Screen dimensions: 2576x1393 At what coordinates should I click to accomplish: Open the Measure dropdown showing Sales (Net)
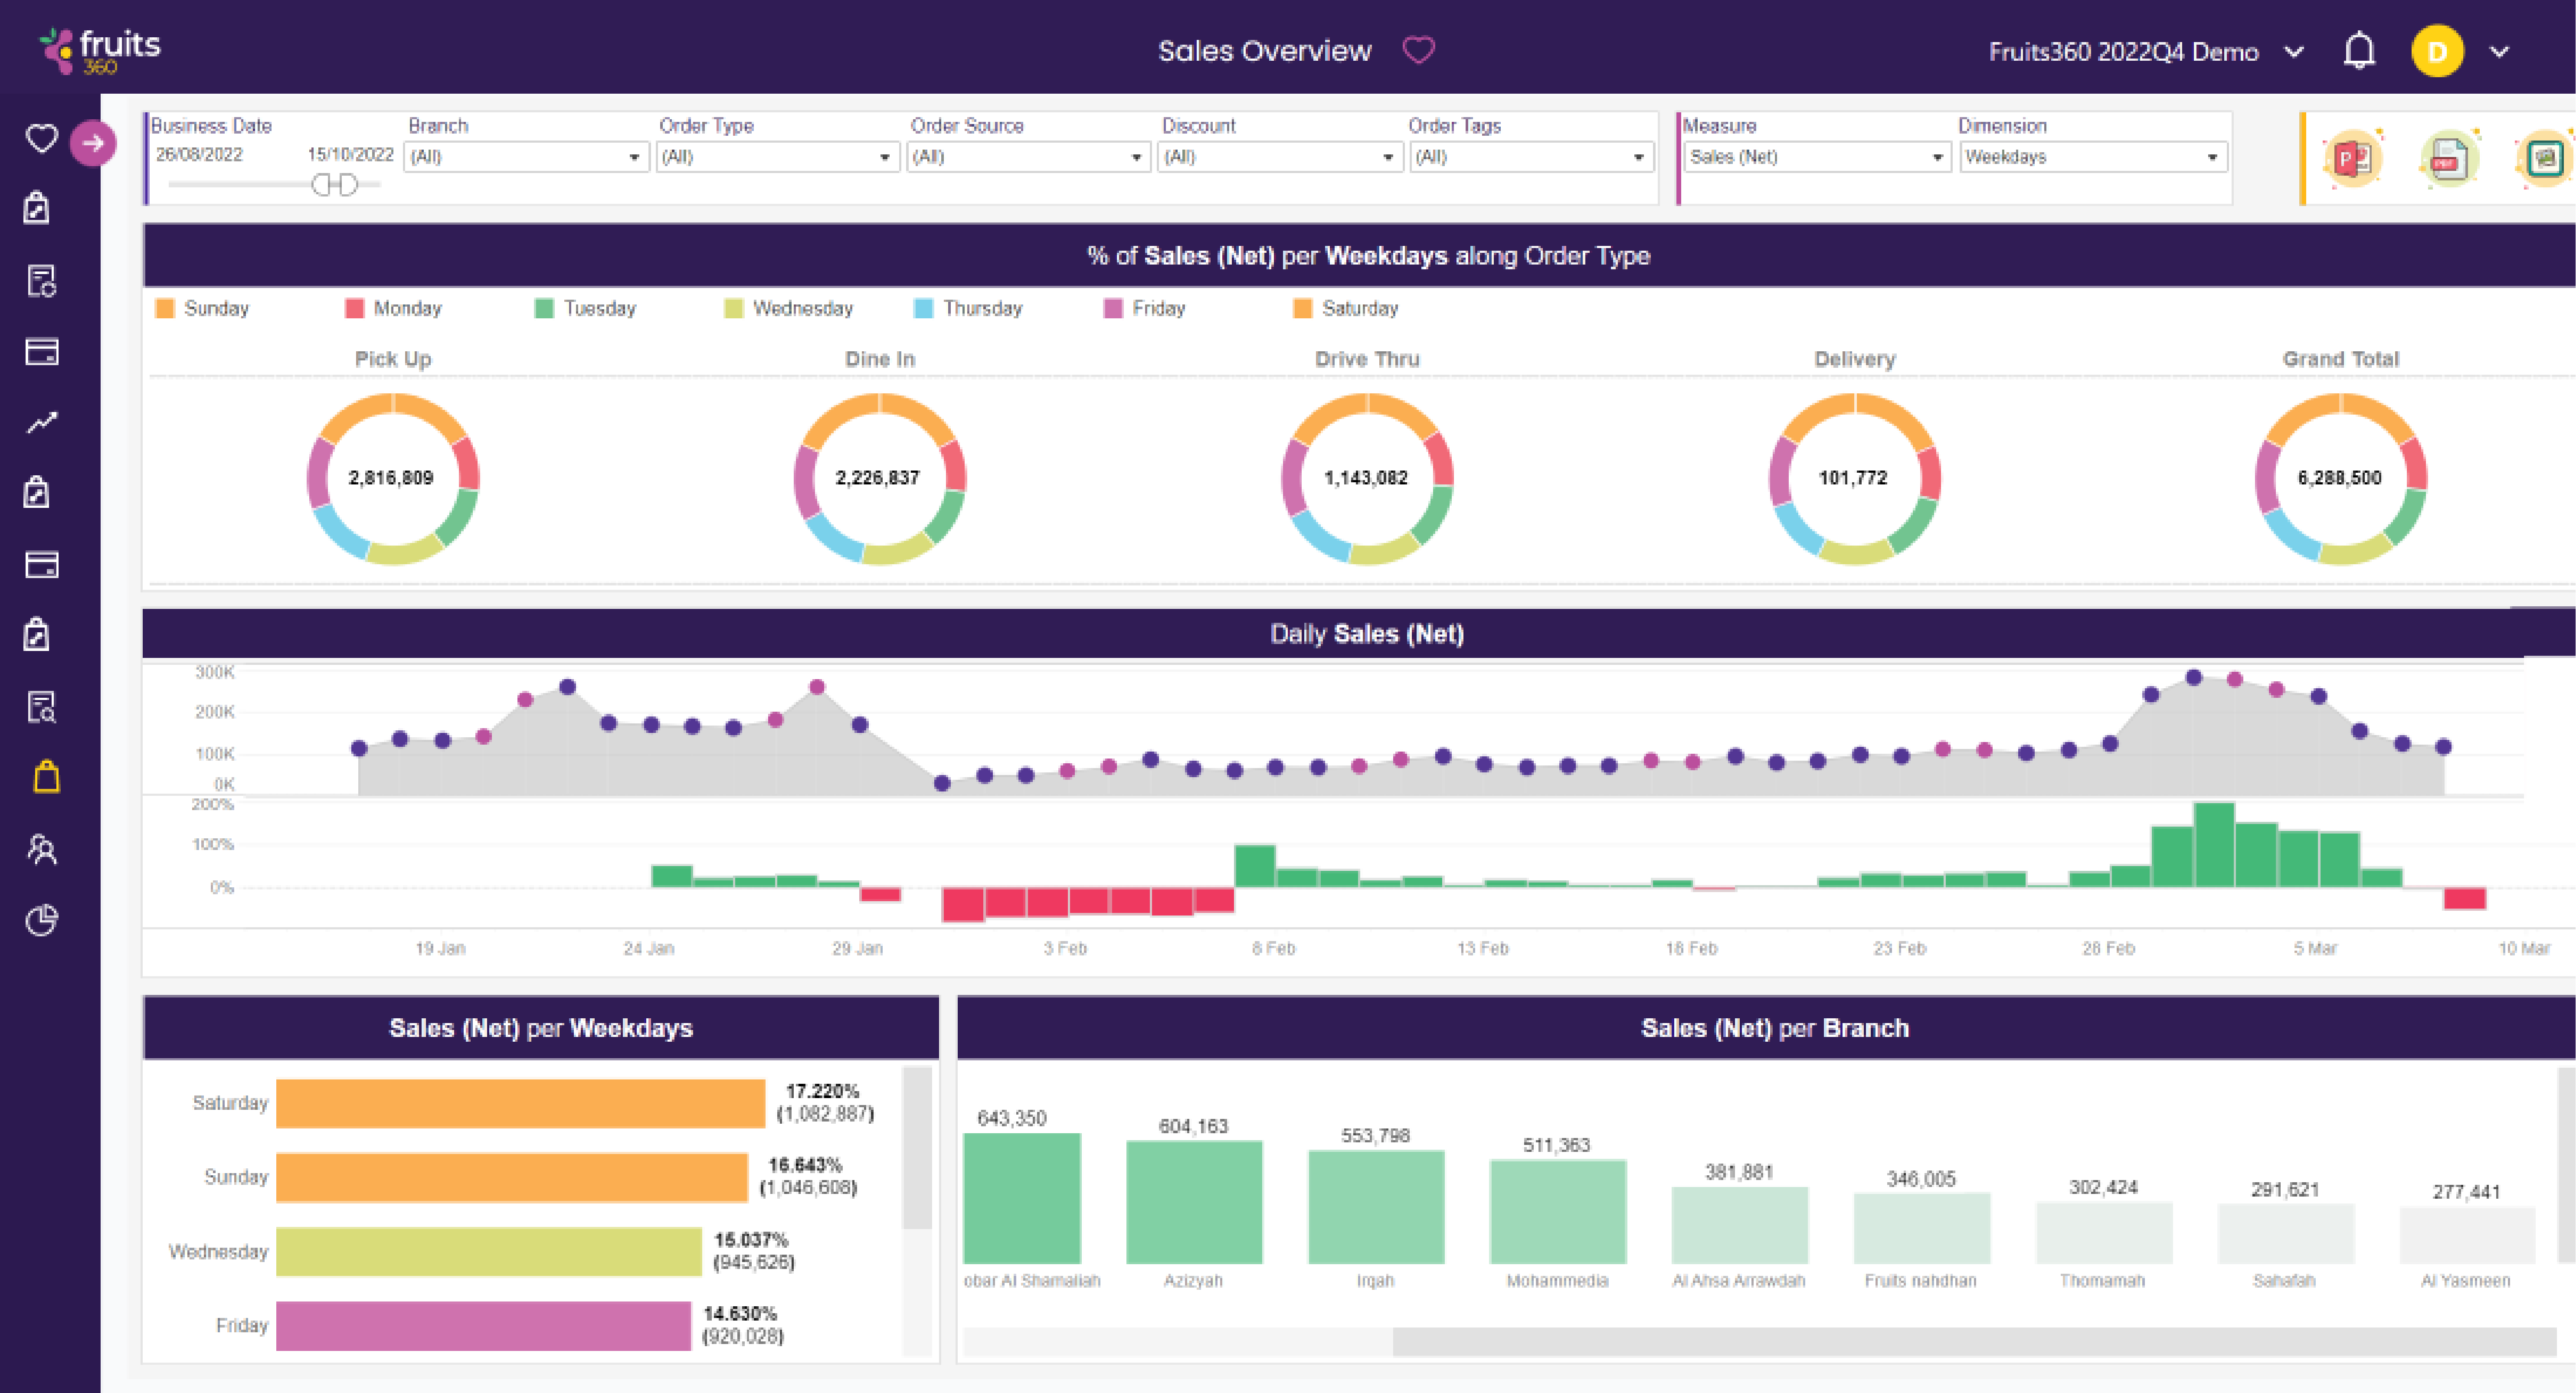pyautogui.click(x=1817, y=157)
